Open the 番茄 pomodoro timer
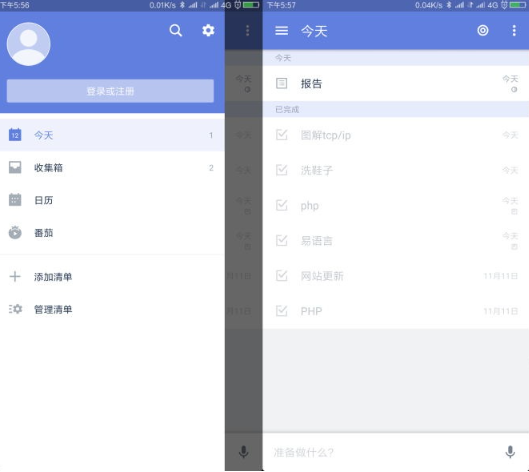The width and height of the screenshot is (529, 472). click(112, 233)
